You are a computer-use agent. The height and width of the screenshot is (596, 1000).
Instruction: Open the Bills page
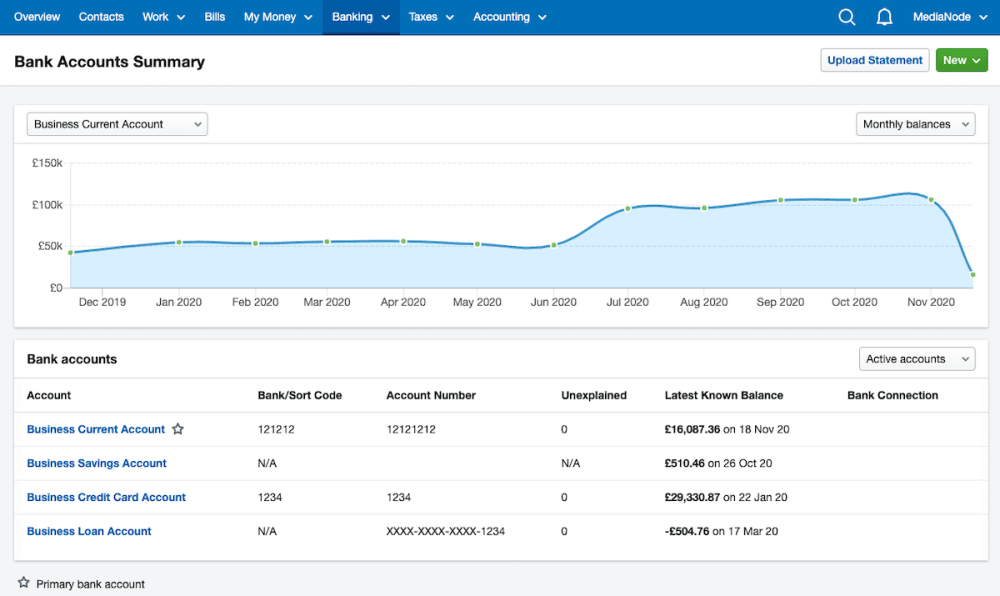click(x=214, y=17)
